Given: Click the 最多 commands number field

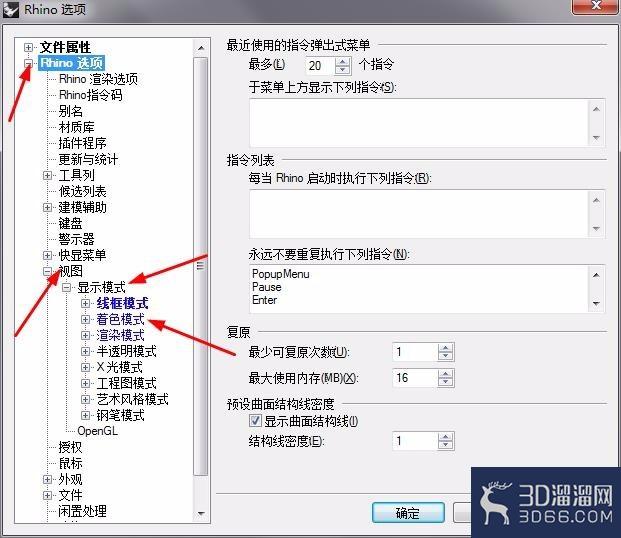Looking at the screenshot, I should click(x=320, y=66).
